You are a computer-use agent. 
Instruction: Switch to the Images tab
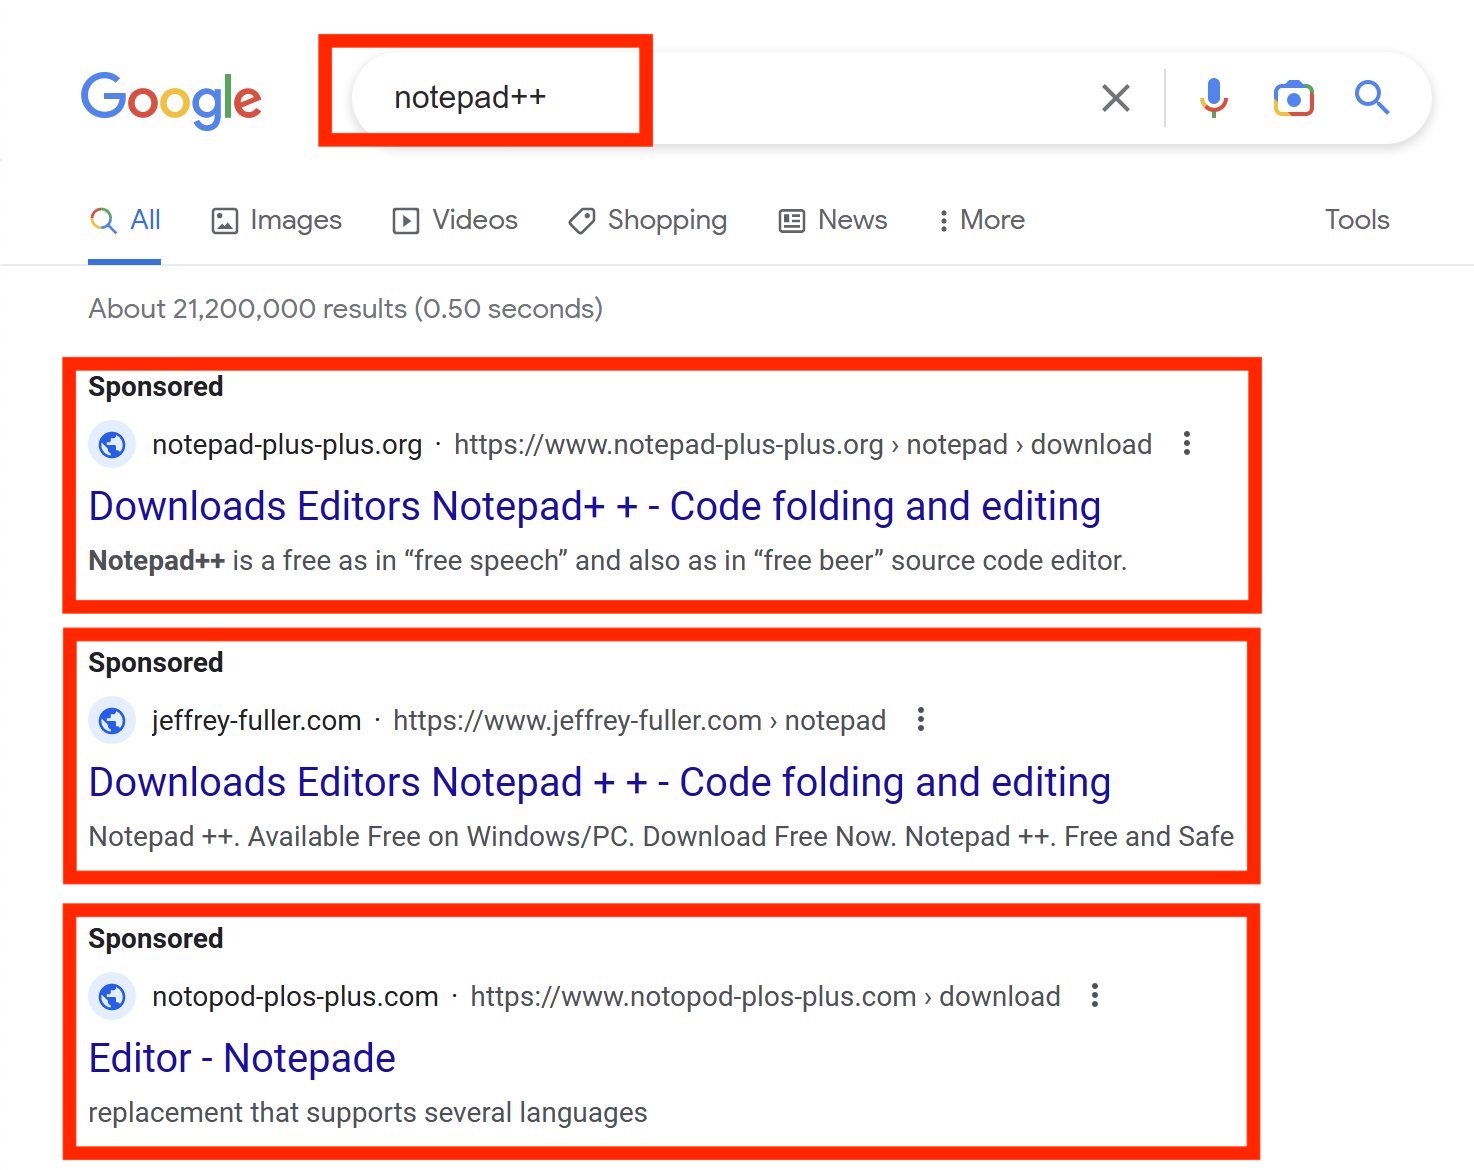tap(276, 220)
